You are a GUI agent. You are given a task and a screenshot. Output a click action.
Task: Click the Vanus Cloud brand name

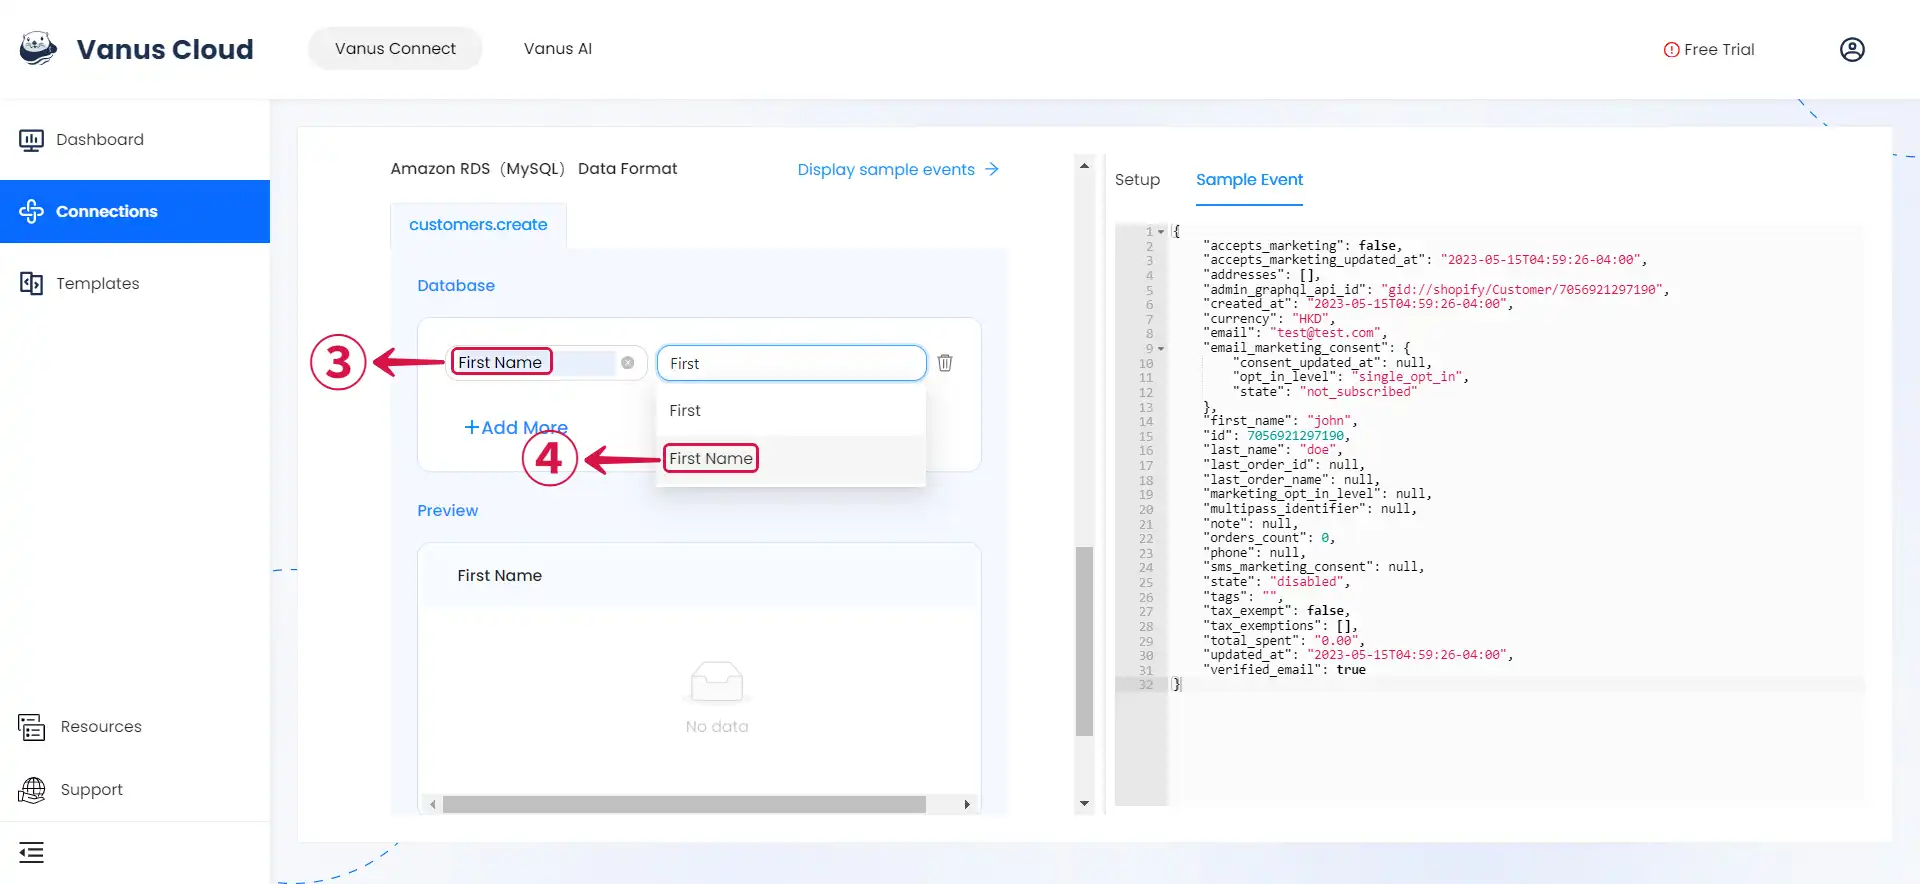click(165, 49)
